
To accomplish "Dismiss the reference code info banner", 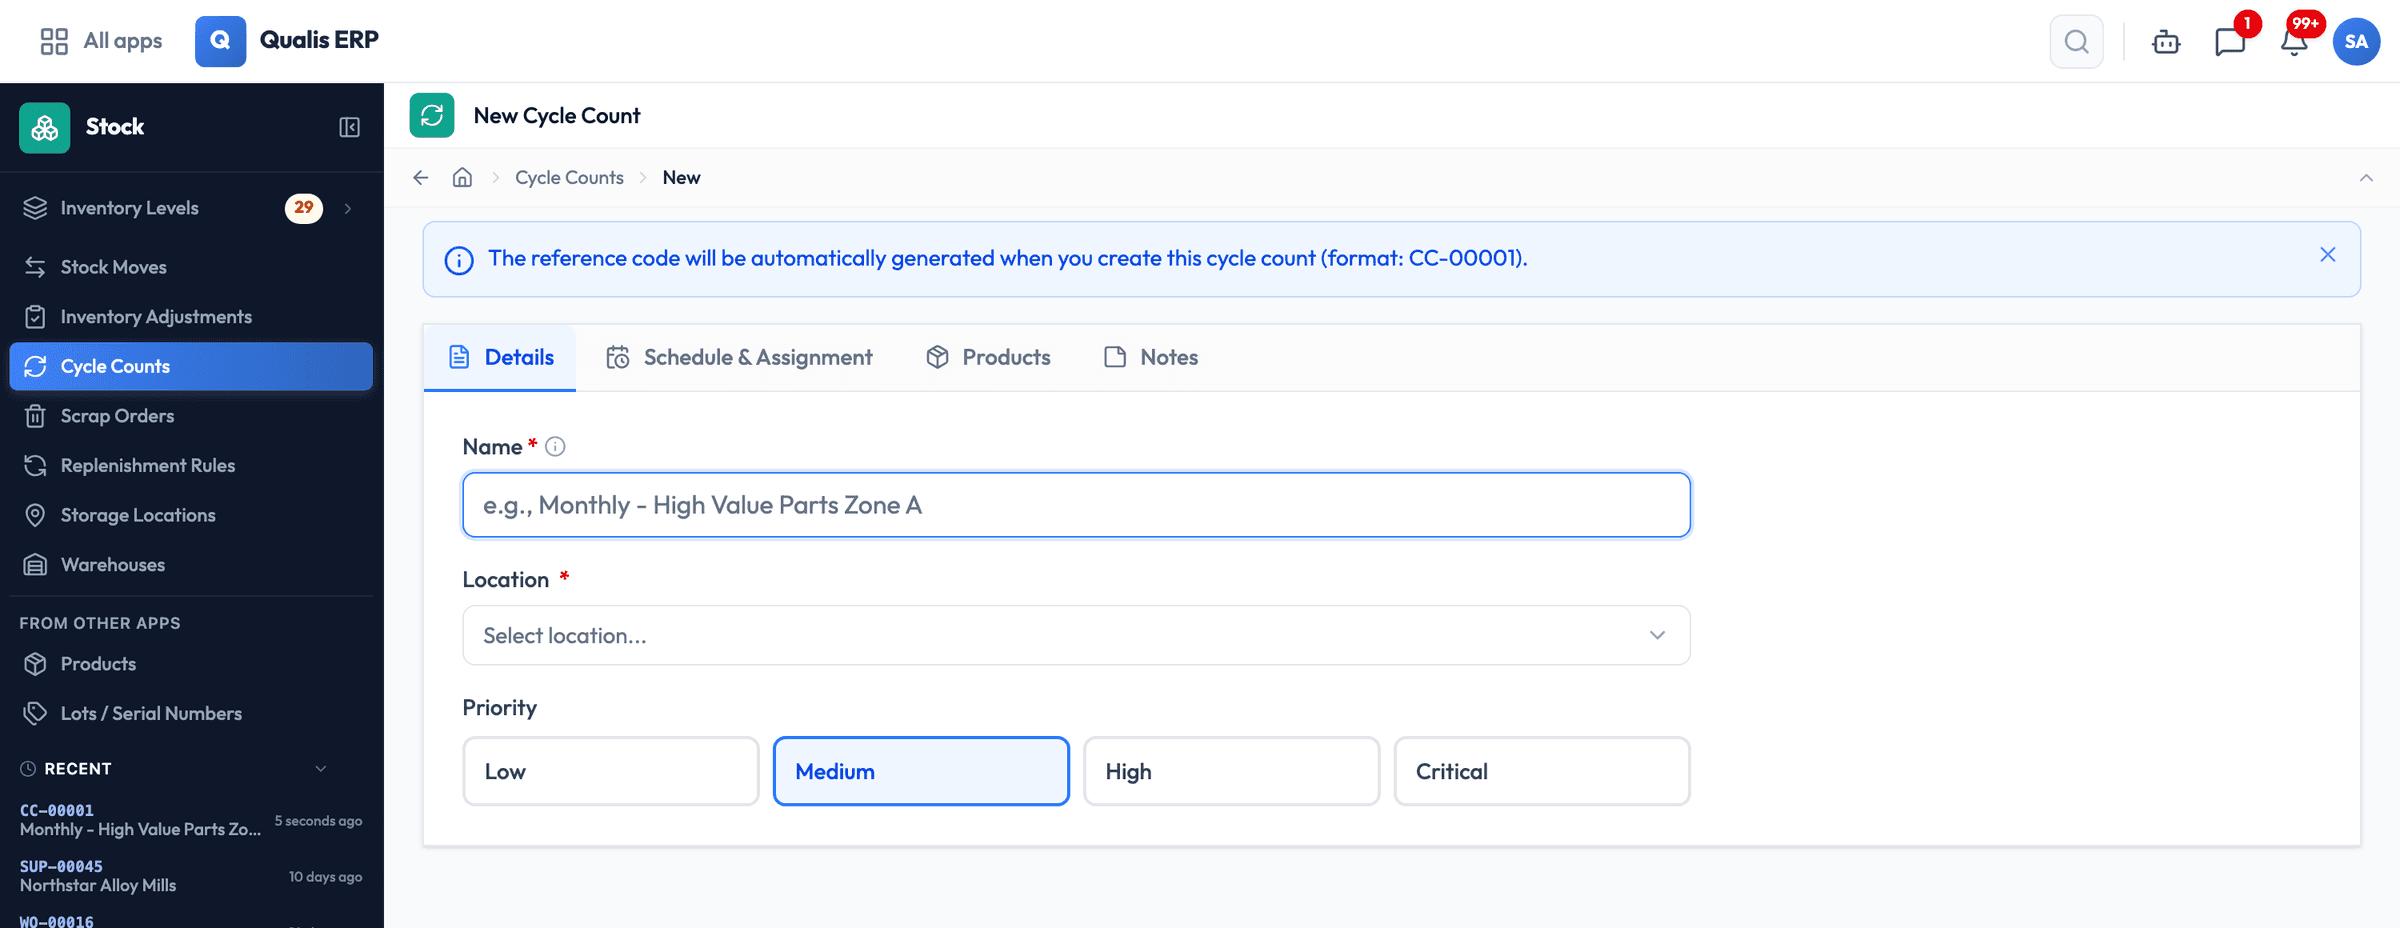I will pyautogui.click(x=2328, y=255).
